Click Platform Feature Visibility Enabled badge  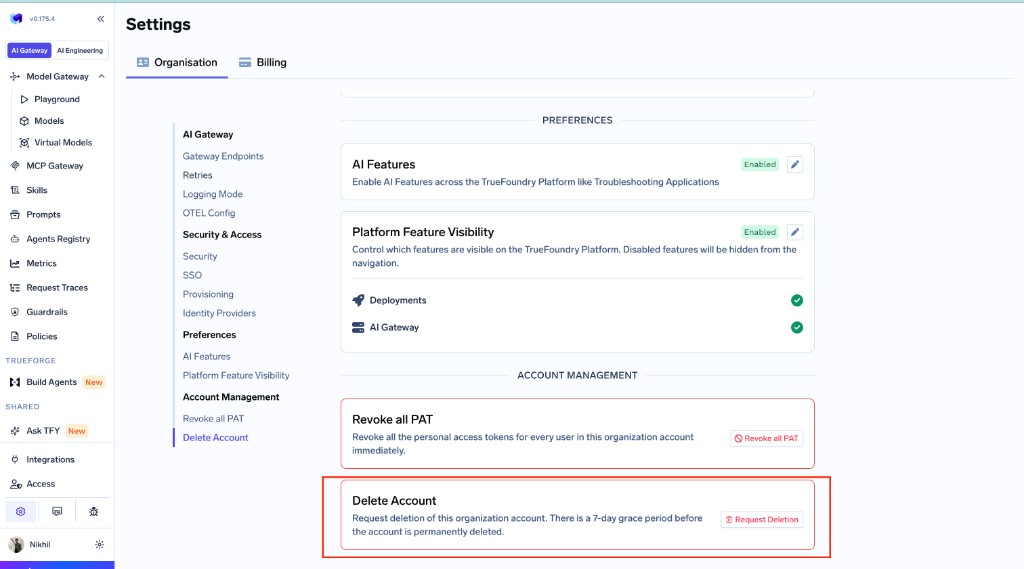pos(760,232)
